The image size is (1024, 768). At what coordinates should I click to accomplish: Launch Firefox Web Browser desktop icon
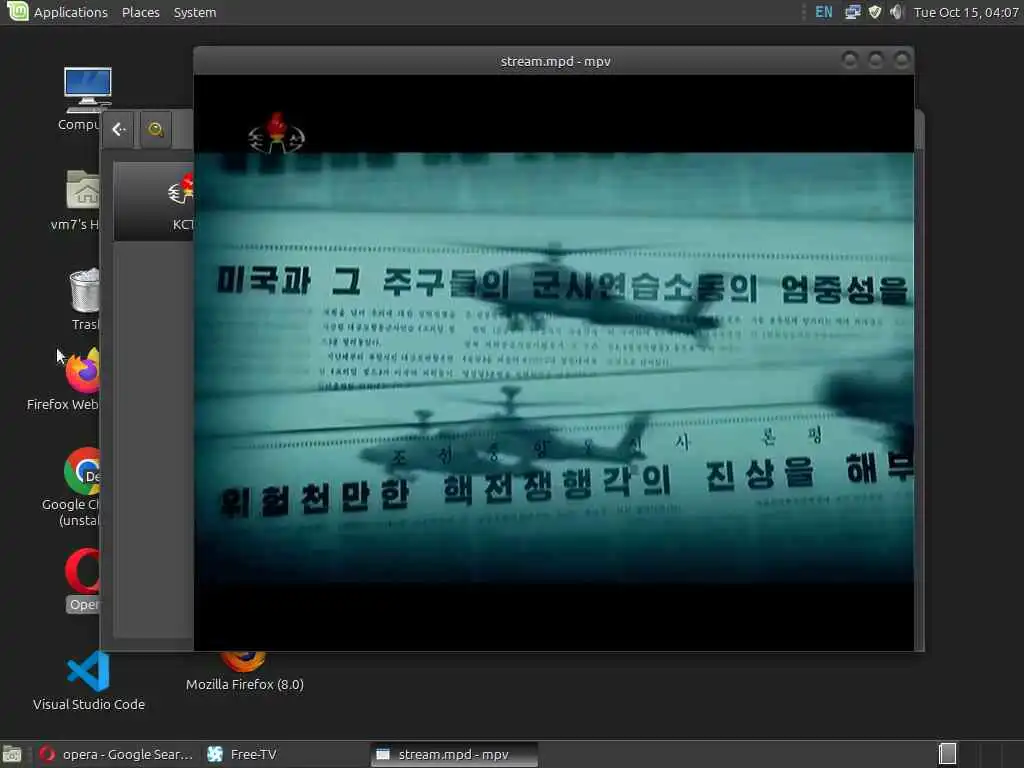pos(82,370)
